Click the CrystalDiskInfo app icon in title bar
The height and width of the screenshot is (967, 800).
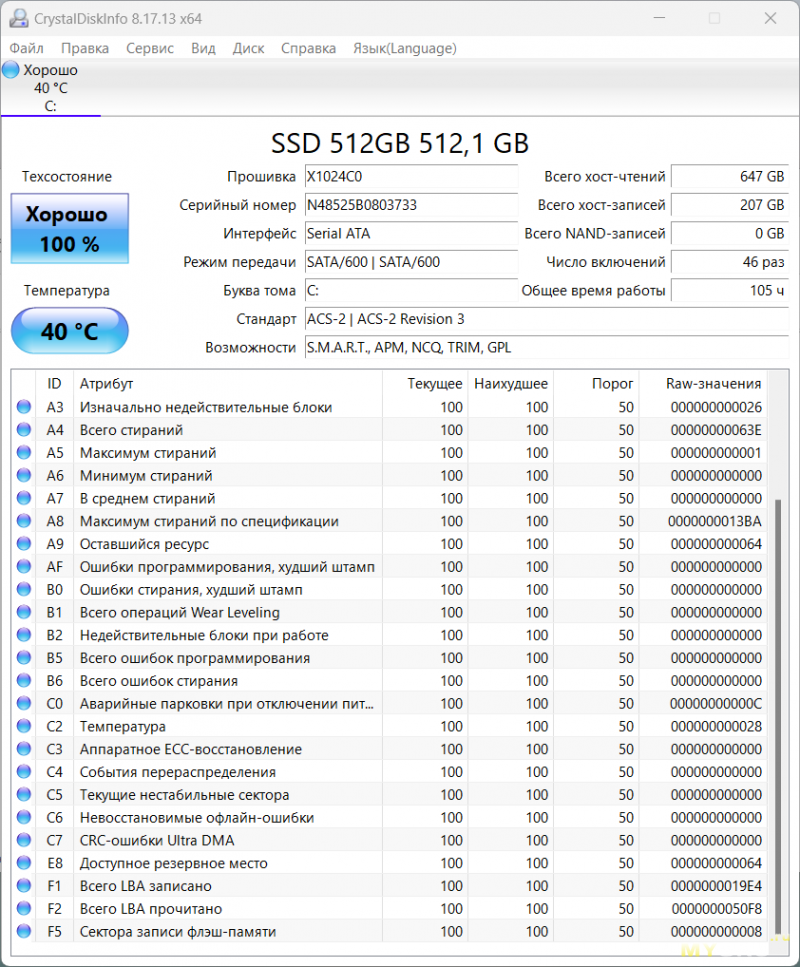pyautogui.click(x=19, y=19)
